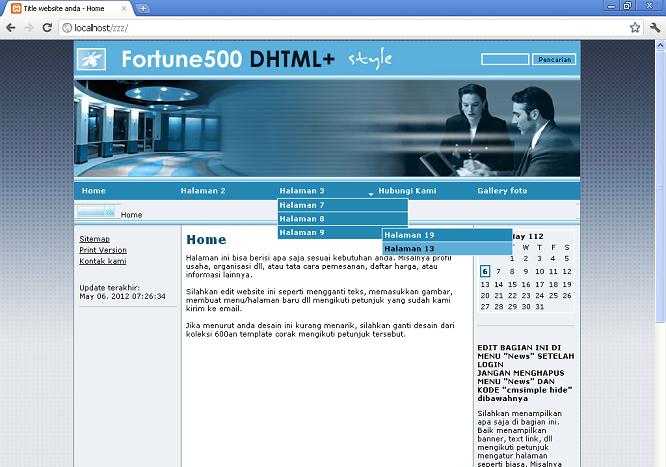Click the Pencarian search button
Image resolution: width=666 pixels, height=467 pixels.
(x=554, y=59)
